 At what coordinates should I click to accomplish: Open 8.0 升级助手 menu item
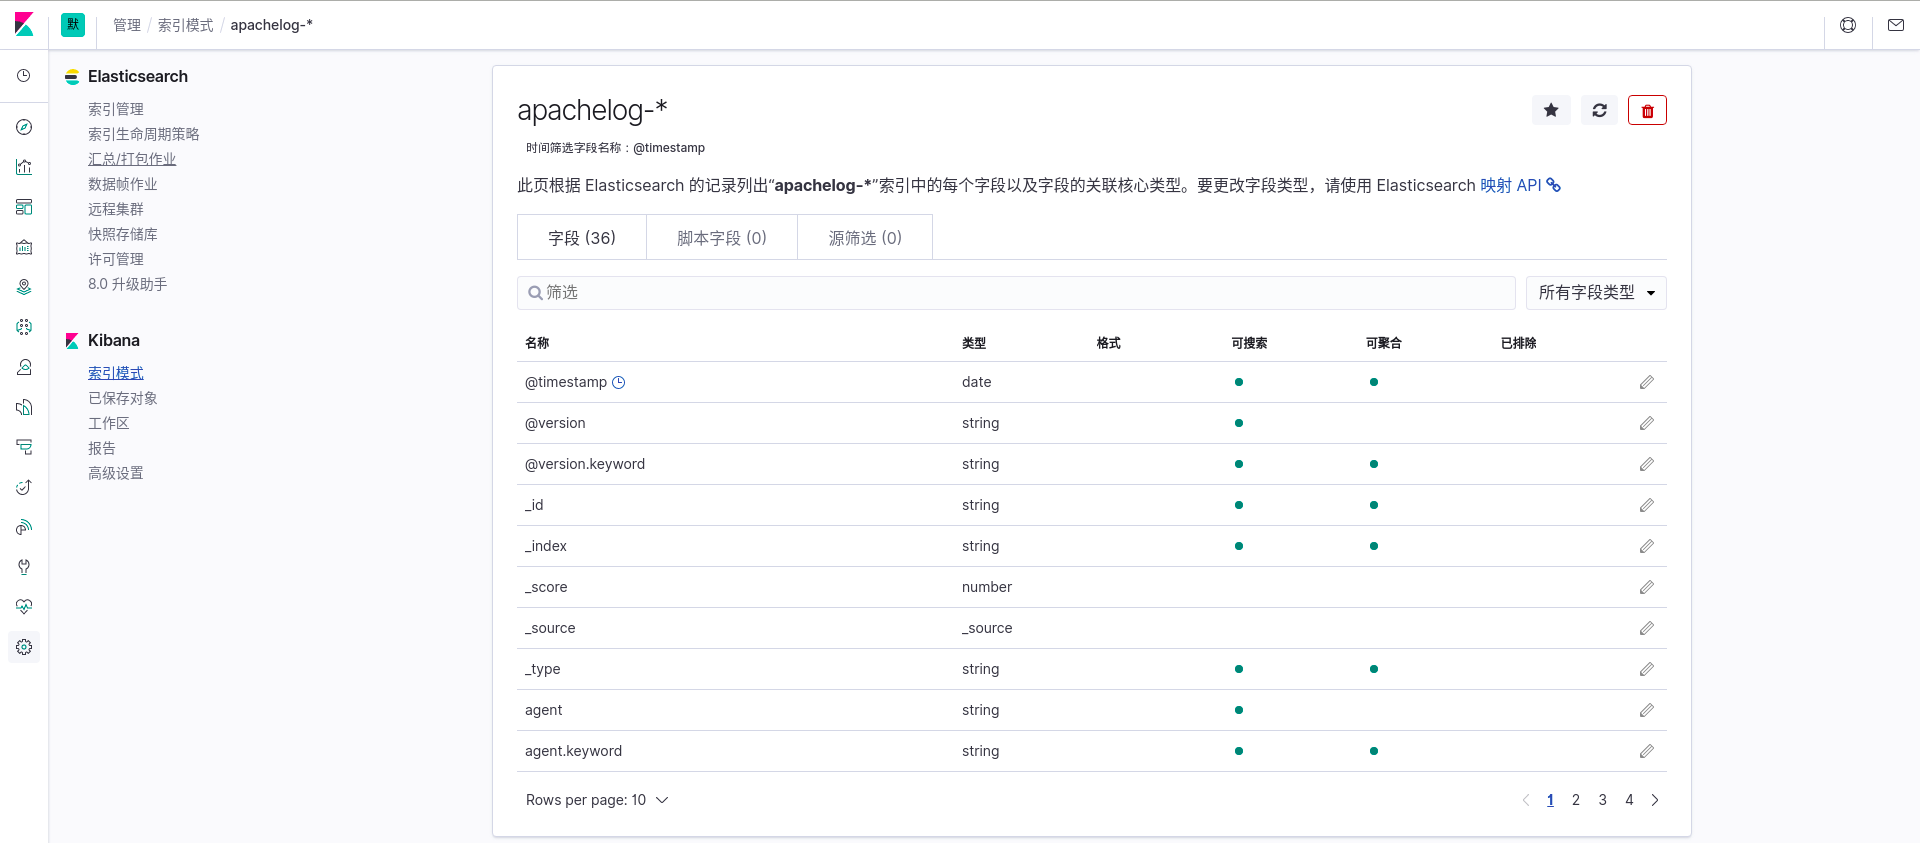coord(128,284)
